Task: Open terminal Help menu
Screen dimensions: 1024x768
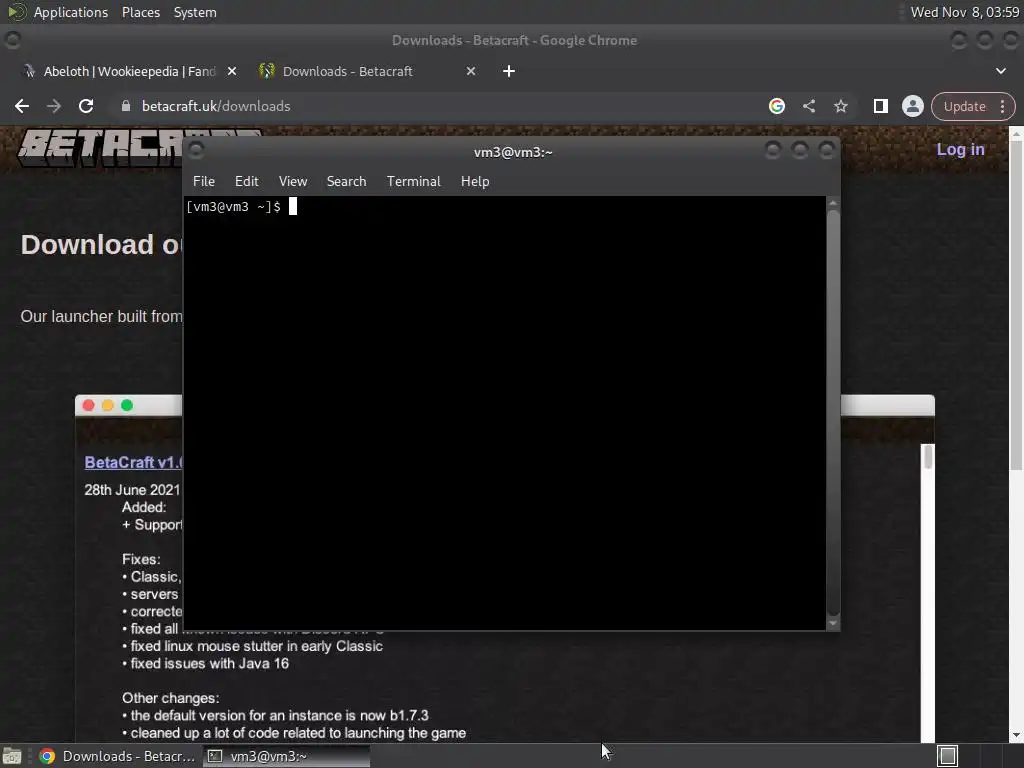Action: (475, 182)
